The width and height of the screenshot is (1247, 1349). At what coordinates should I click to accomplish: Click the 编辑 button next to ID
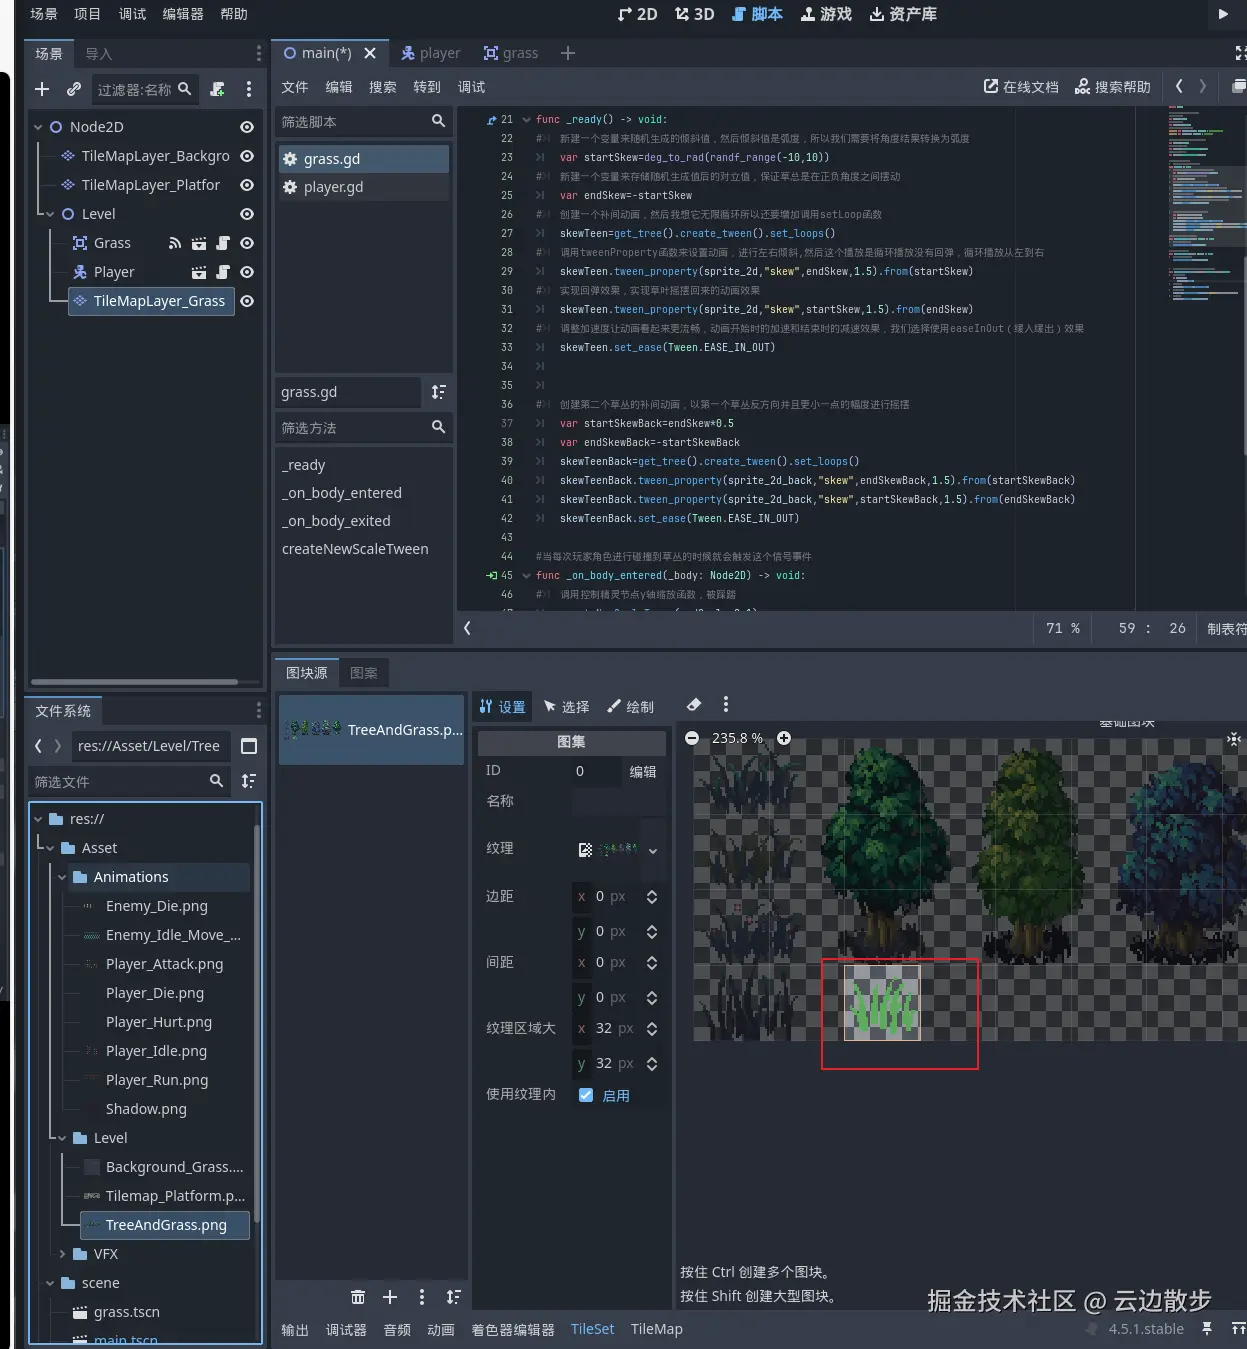[x=643, y=771]
